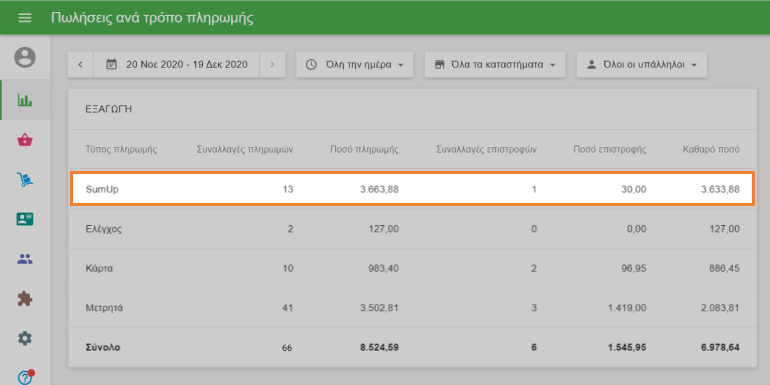Click the Καθαρό ποσό column header
Screen dimensions: 770x385
coord(711,149)
